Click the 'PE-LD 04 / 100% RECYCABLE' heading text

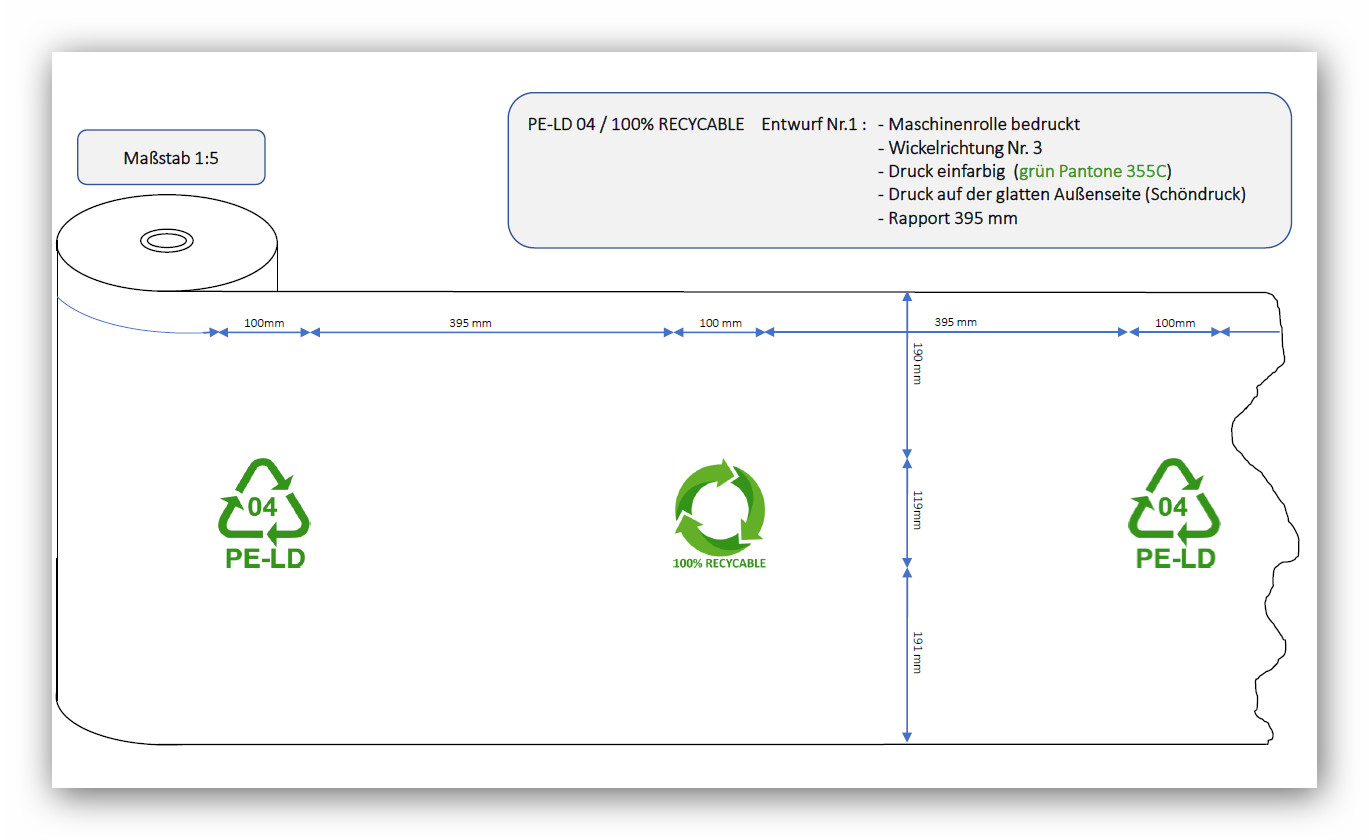click(636, 124)
